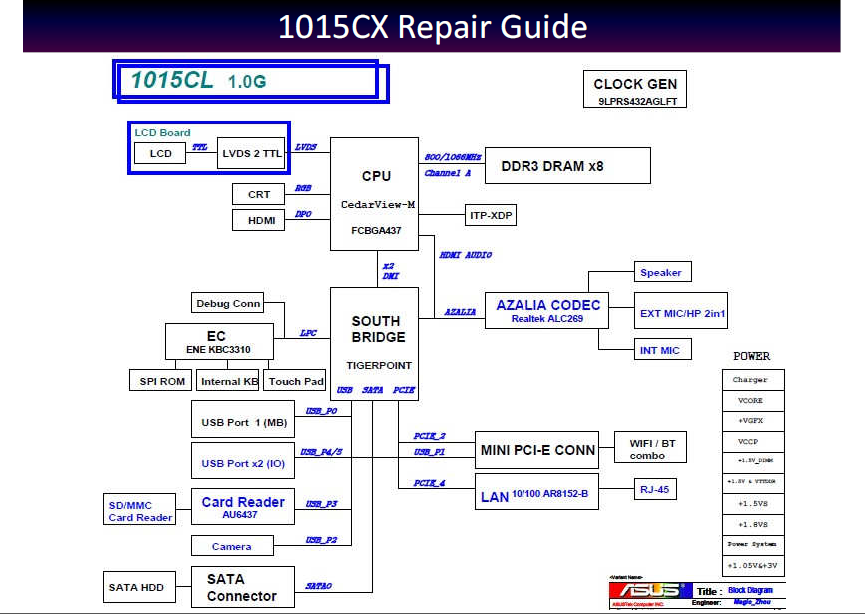Select the 'Power System' entry
This screenshot has width=865, height=614.
[x=753, y=545]
